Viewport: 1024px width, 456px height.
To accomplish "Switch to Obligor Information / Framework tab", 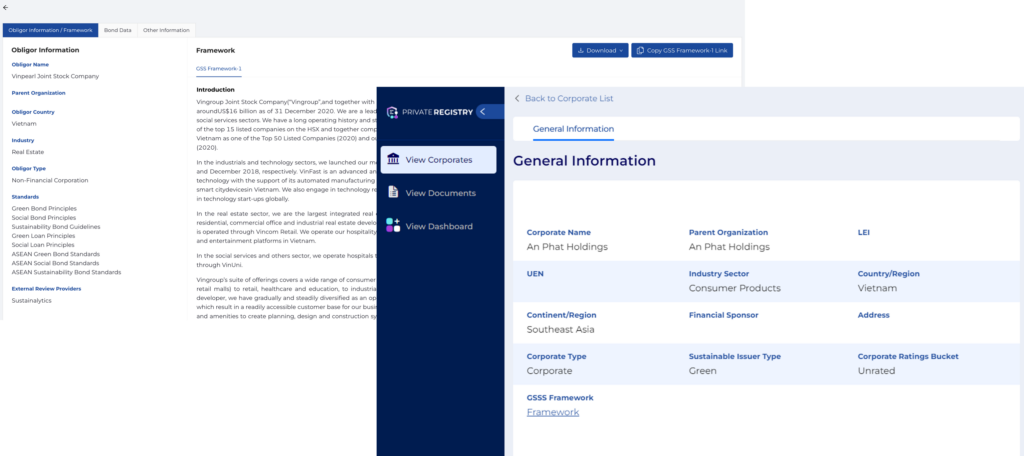I will pyautogui.click(x=50, y=30).
